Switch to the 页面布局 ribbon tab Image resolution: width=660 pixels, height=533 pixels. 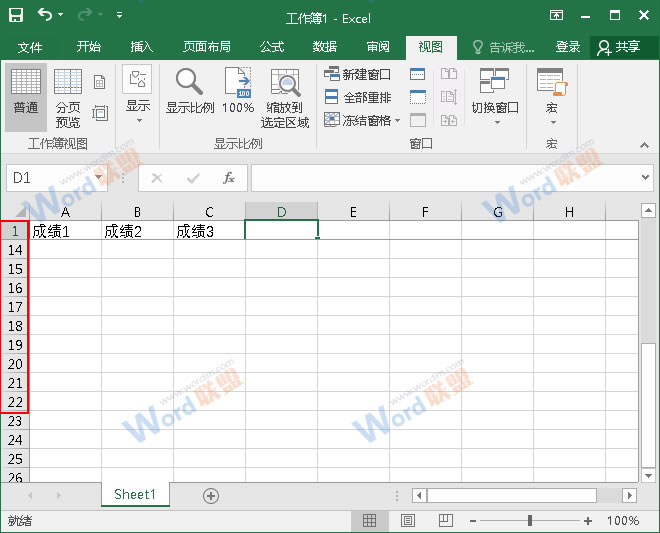point(206,47)
